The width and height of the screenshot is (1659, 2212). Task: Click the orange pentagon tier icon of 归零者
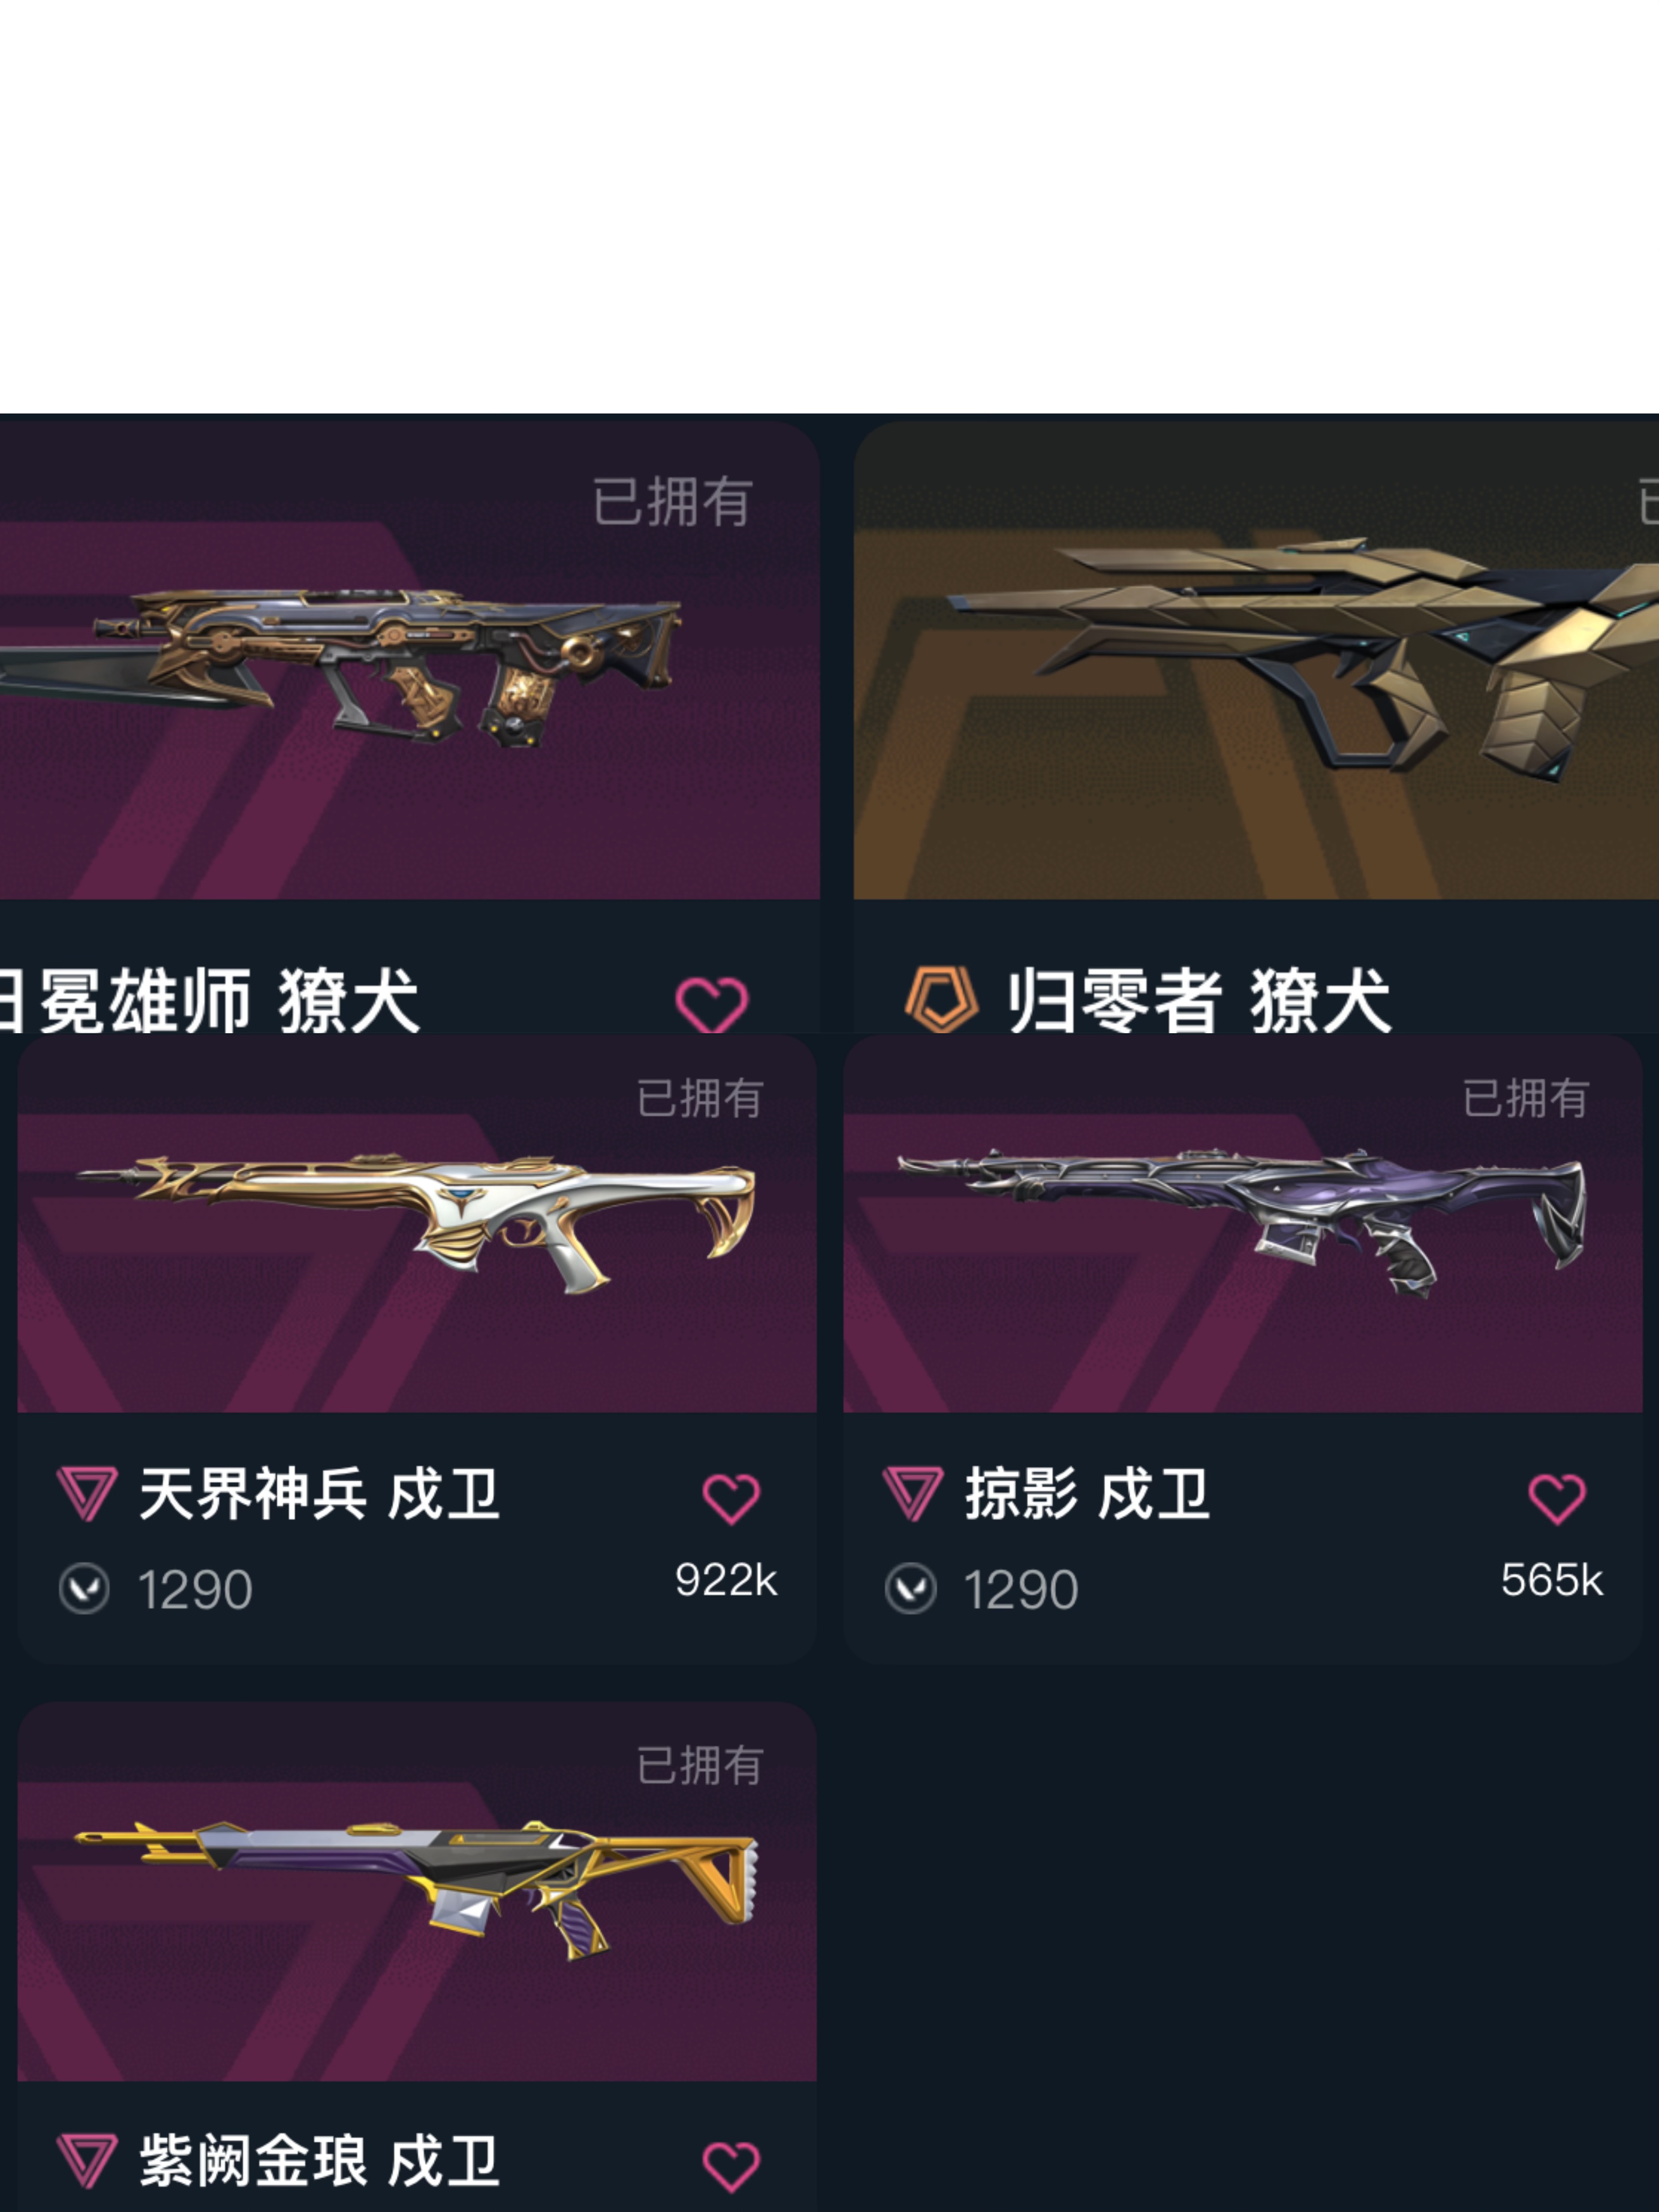point(941,999)
